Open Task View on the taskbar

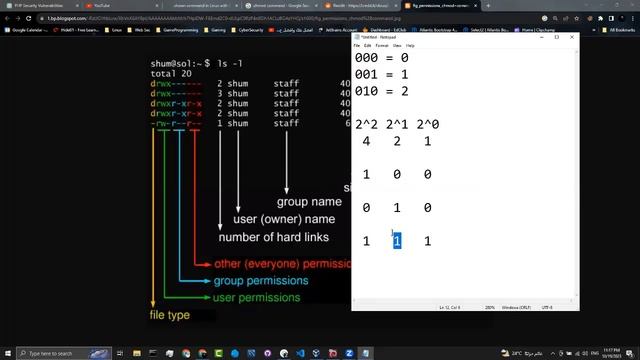click(120, 353)
